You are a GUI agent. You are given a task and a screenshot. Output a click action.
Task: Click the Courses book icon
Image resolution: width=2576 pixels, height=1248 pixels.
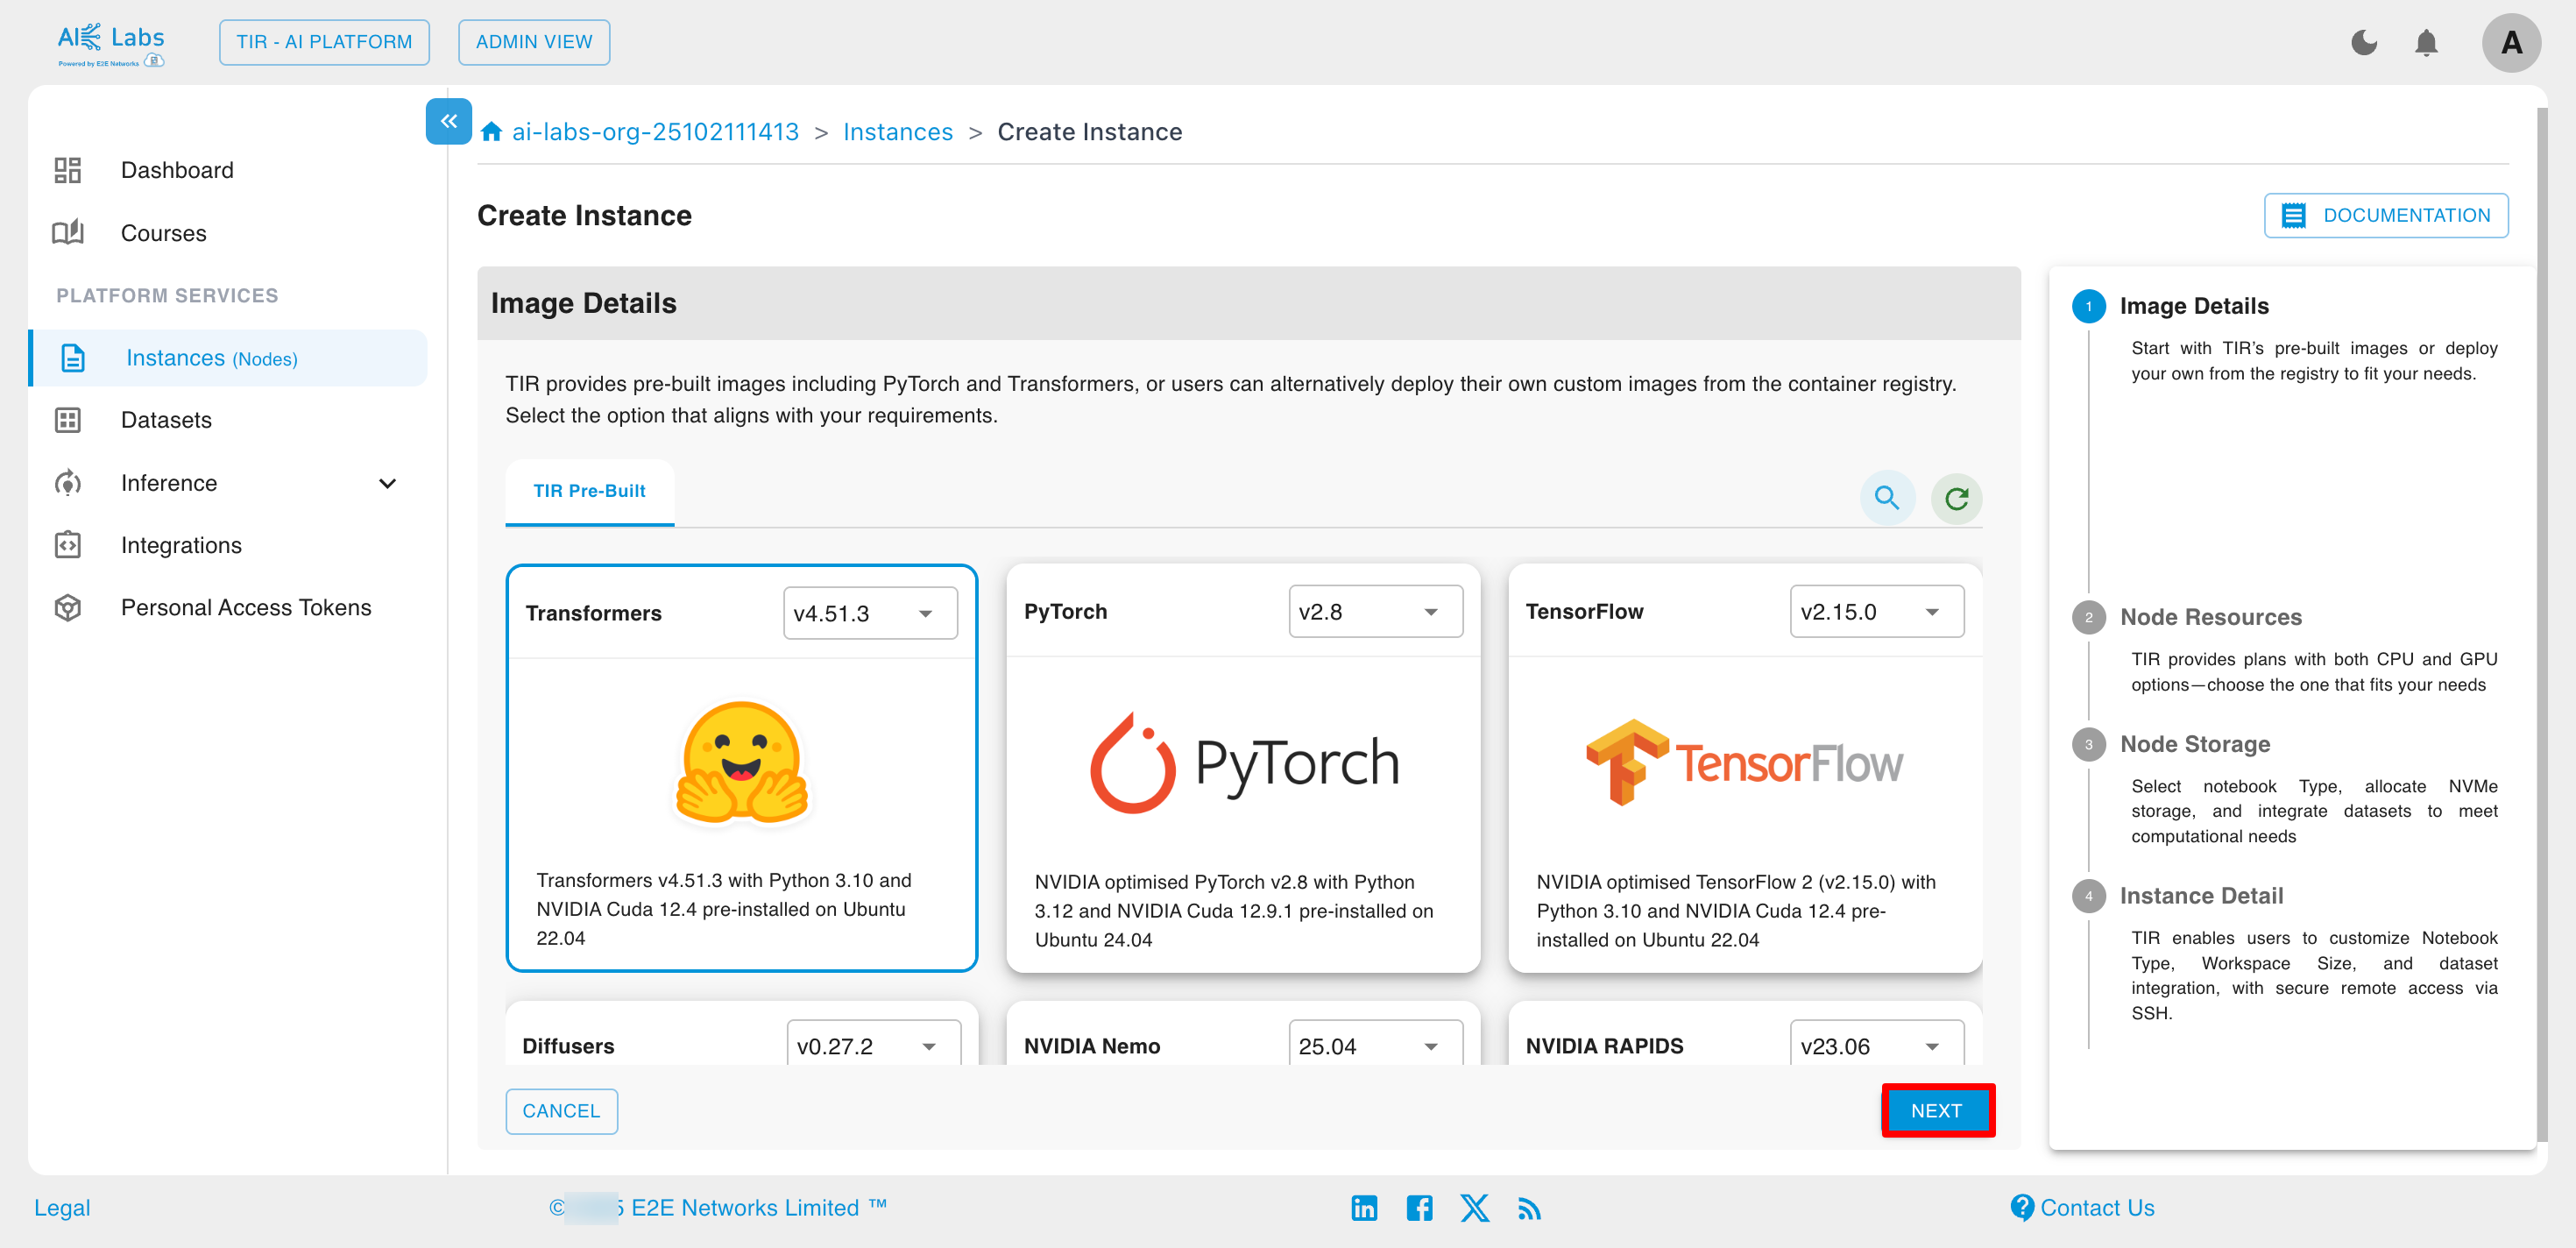68,233
